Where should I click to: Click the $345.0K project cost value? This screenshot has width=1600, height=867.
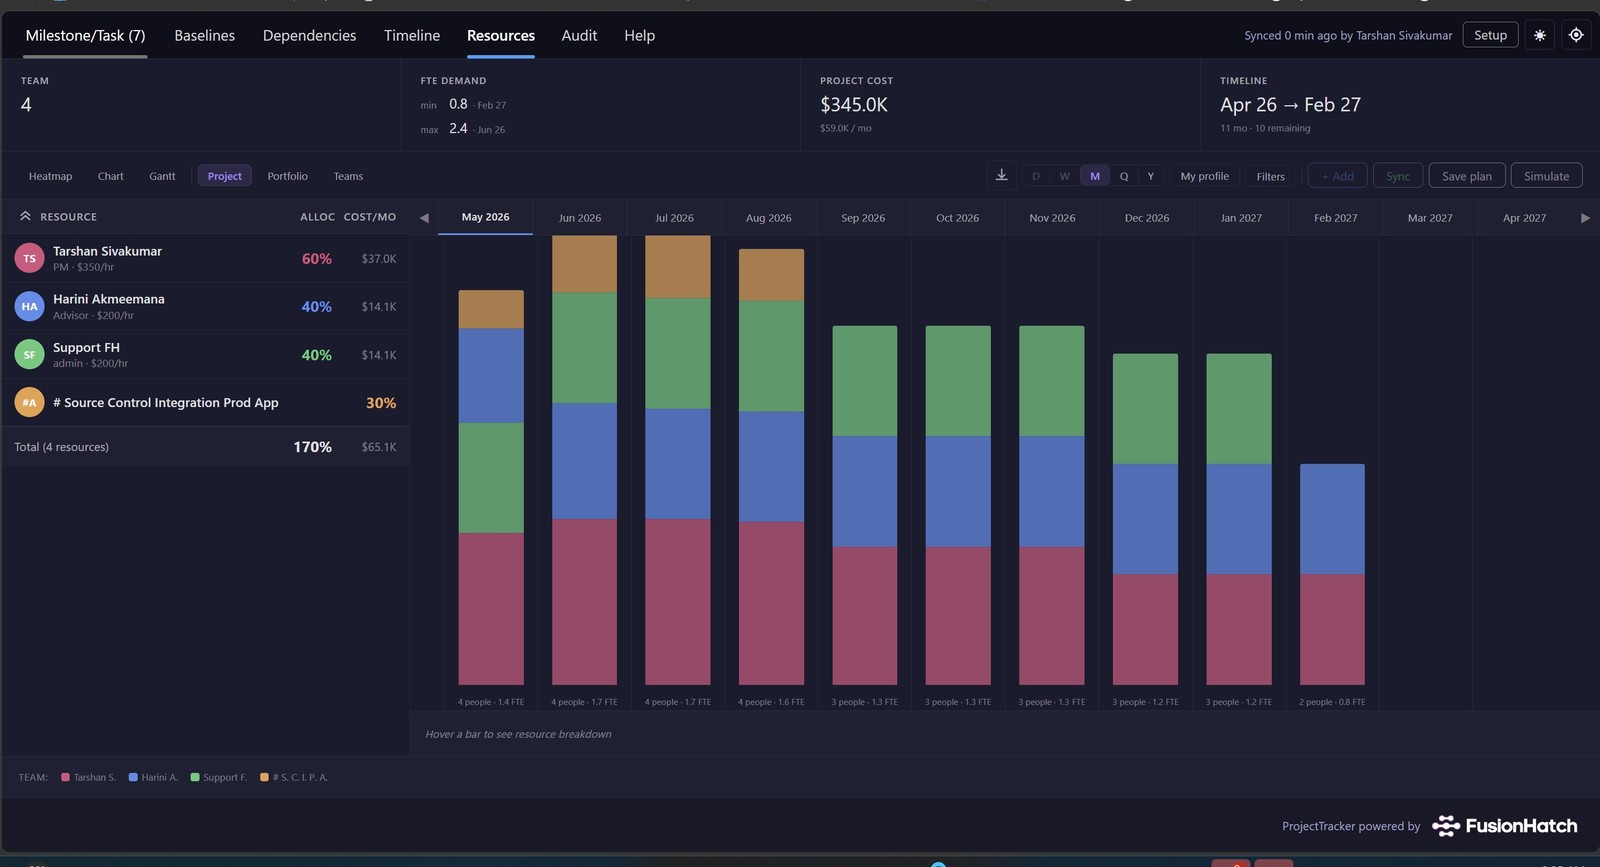tap(854, 105)
